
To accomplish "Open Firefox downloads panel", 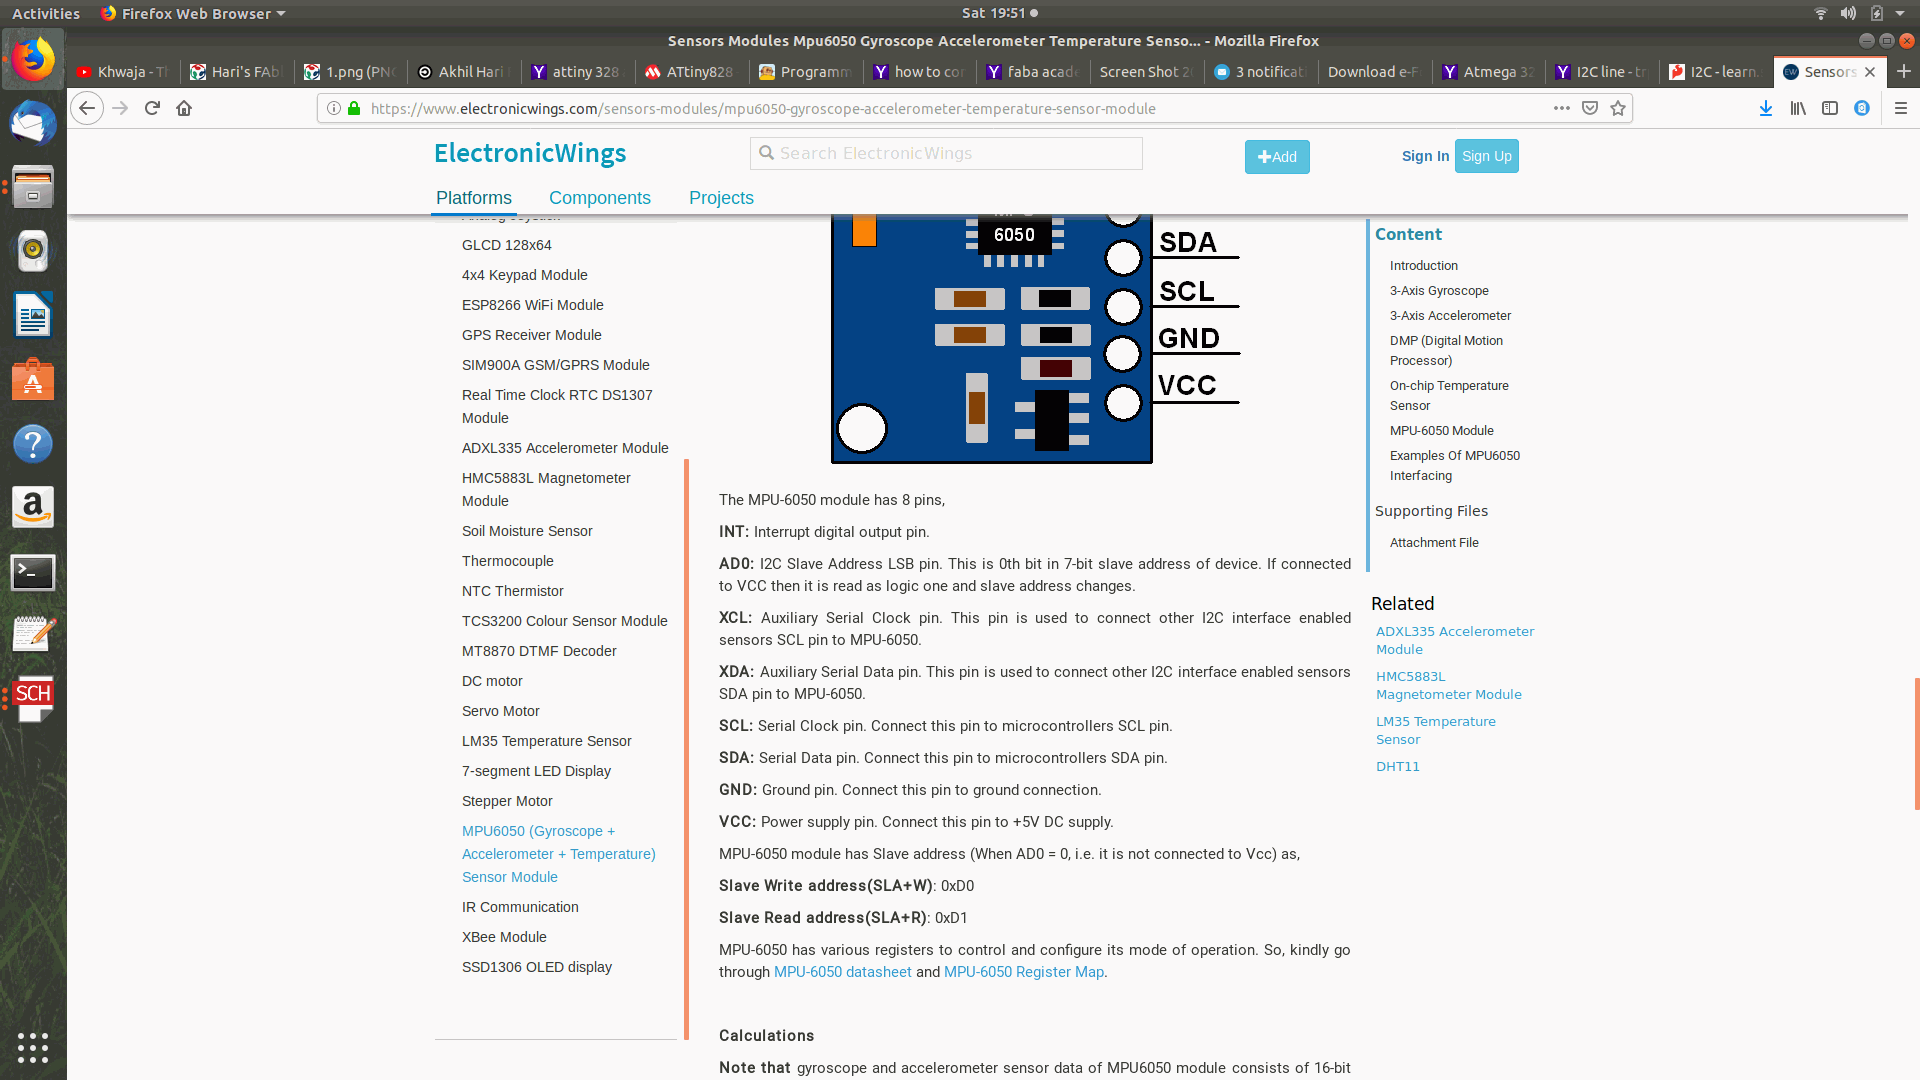I will [1766, 108].
